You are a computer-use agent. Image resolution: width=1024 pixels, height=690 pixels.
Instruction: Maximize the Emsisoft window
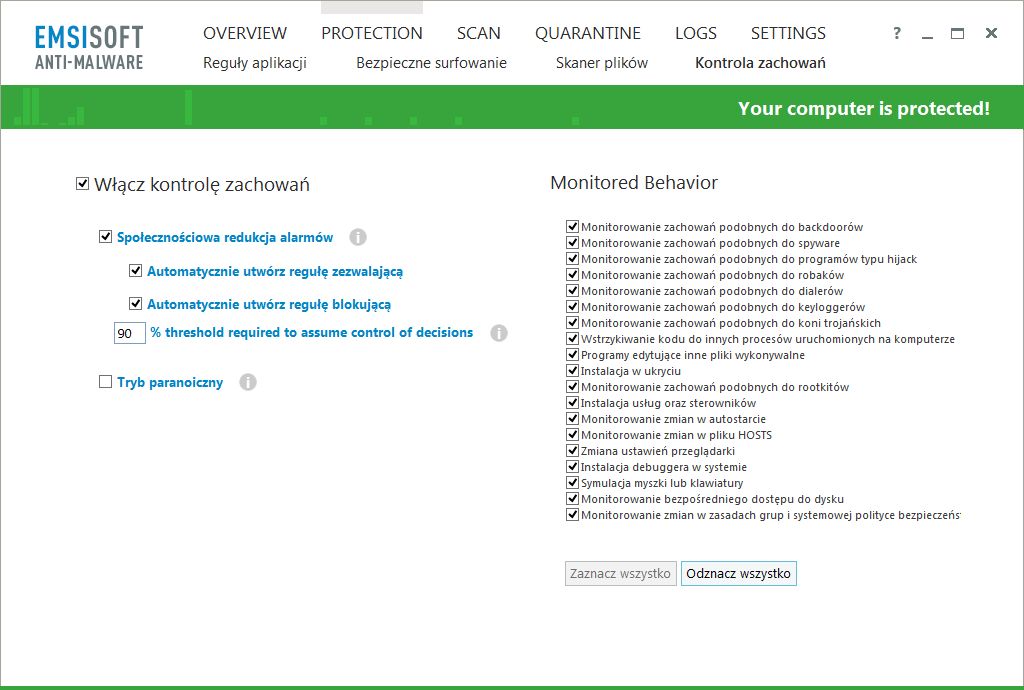coord(957,34)
